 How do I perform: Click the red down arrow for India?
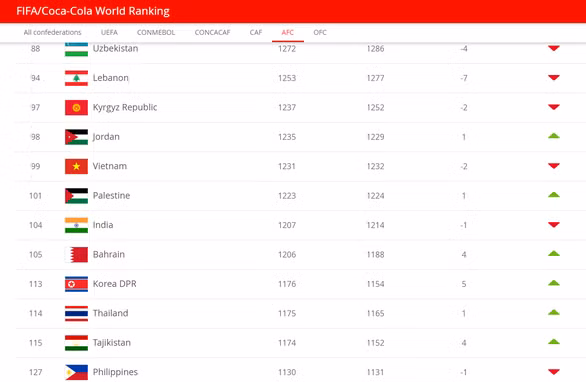coord(553,225)
